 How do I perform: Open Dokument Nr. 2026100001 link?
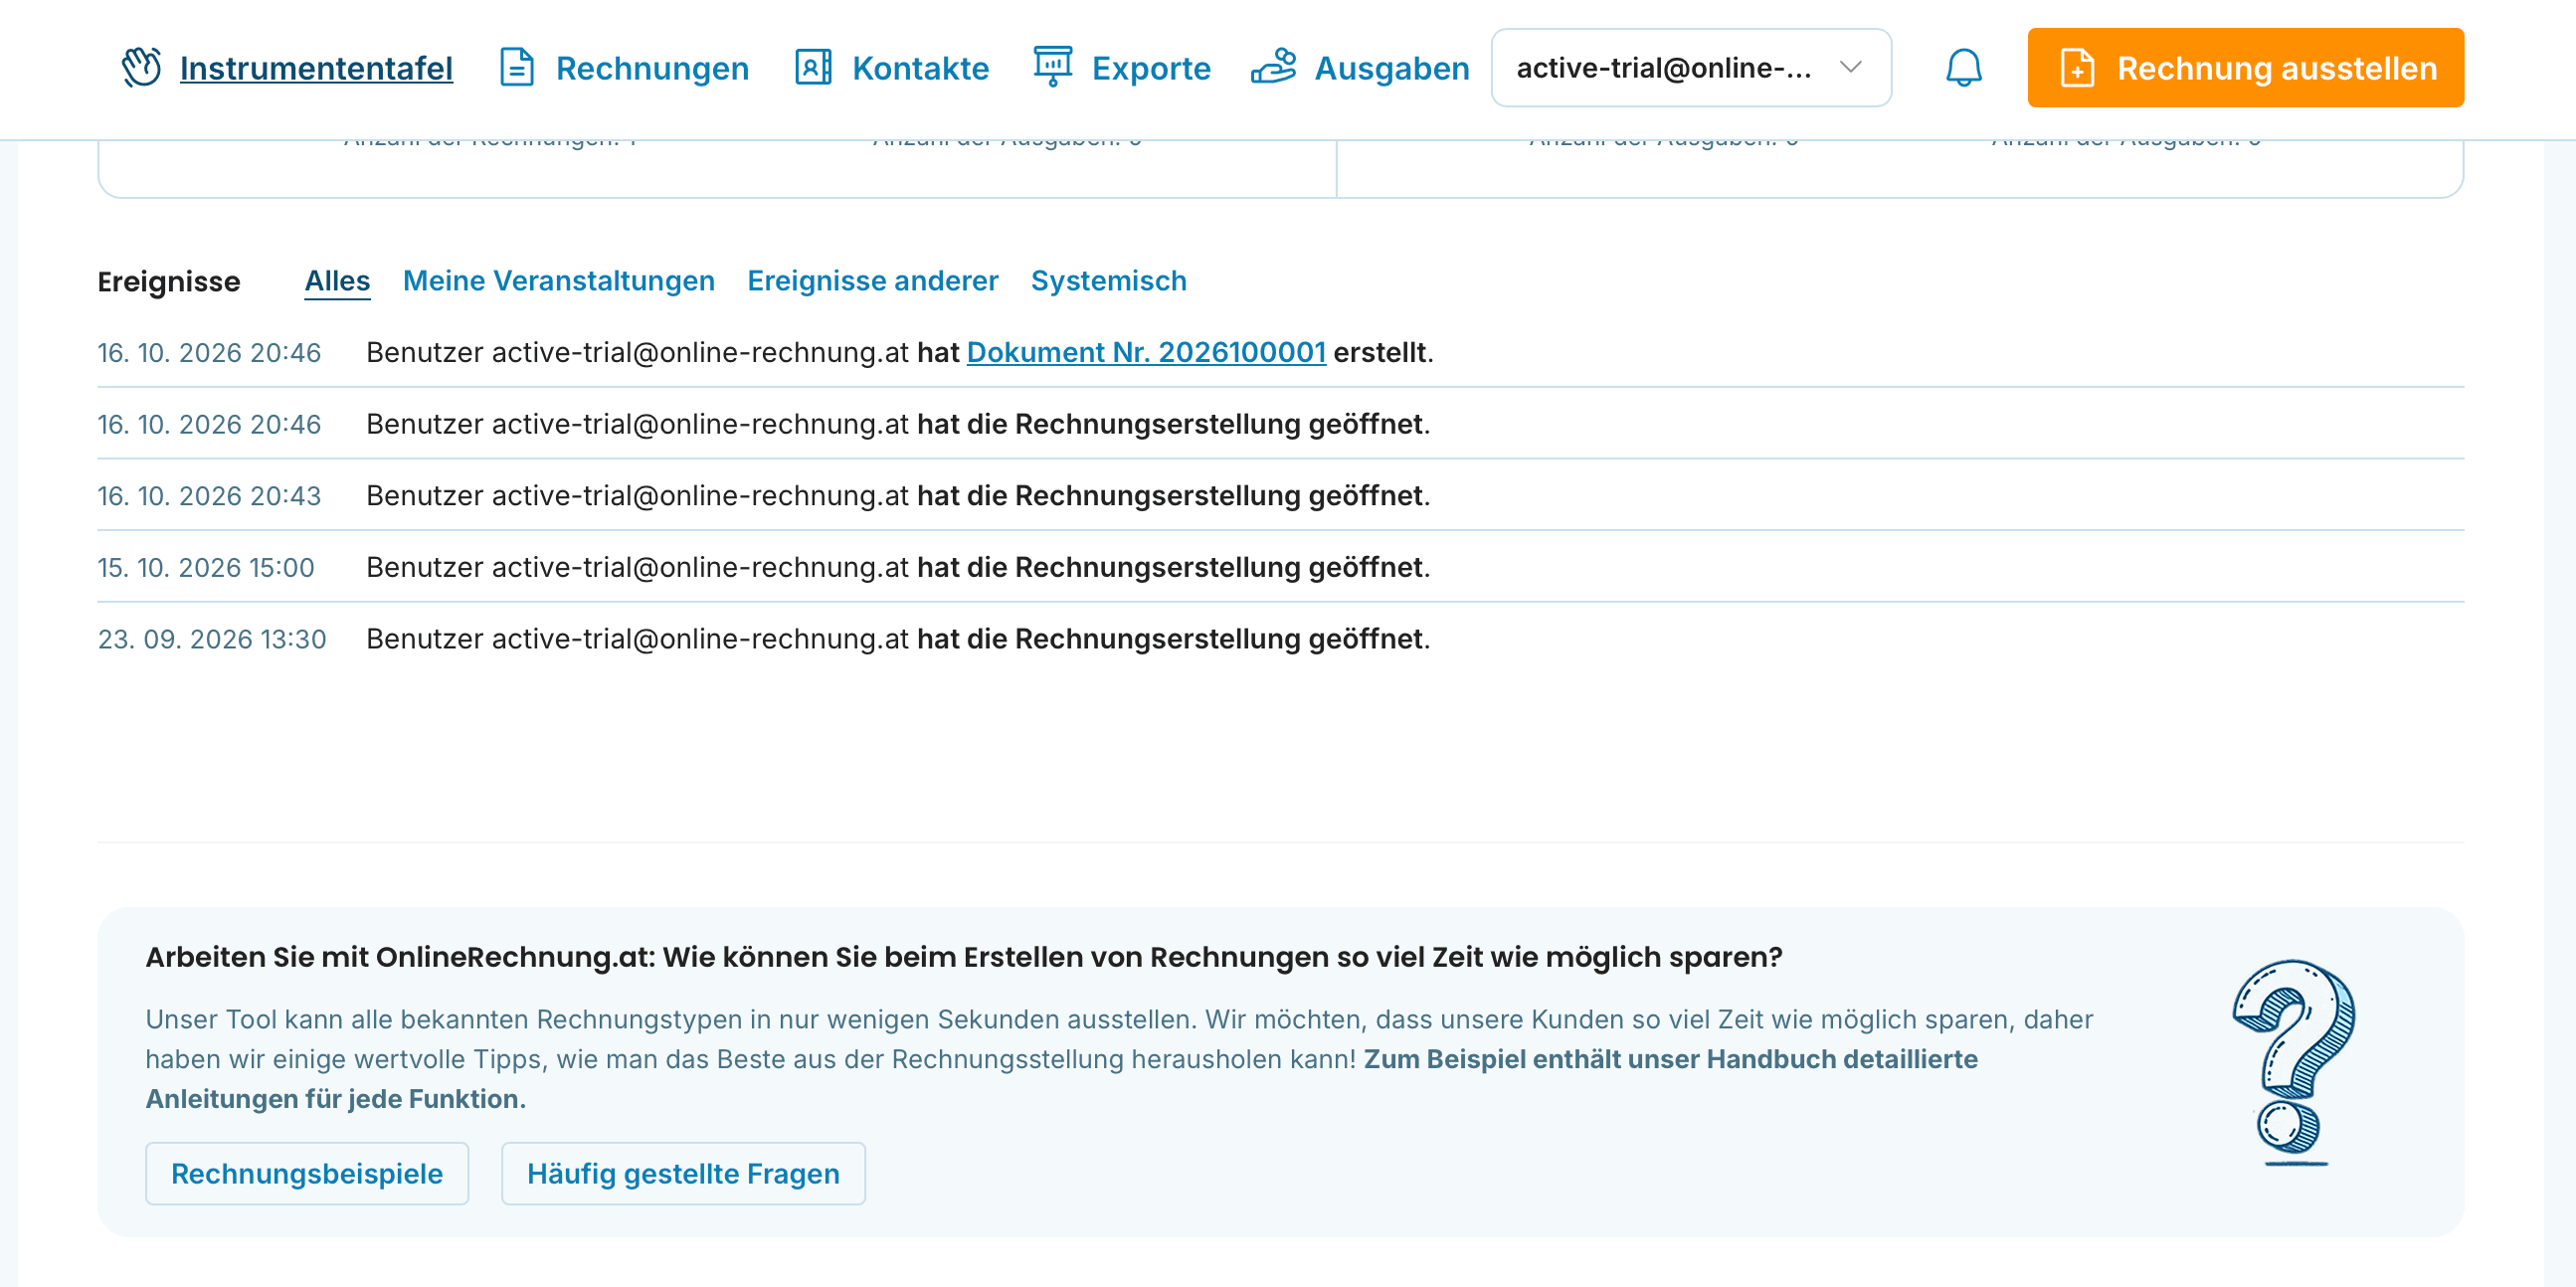point(1146,352)
